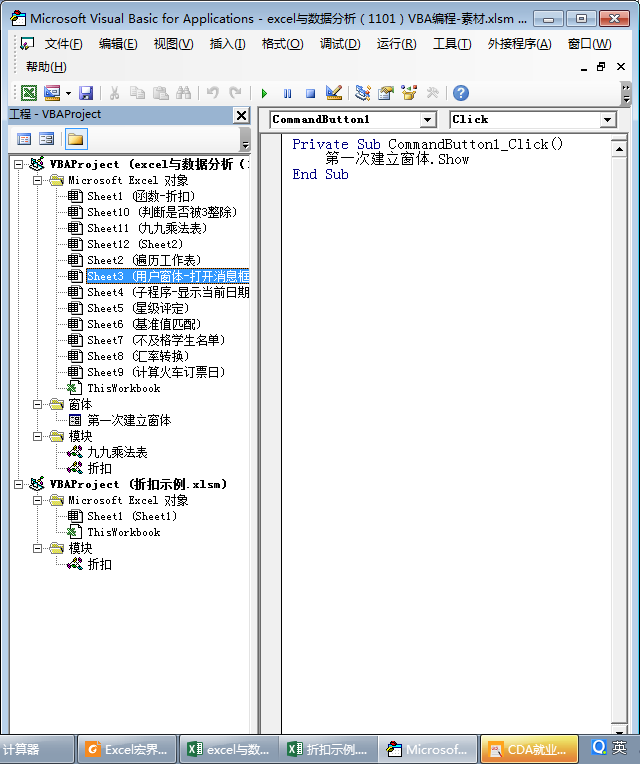Pause execution with the Break icon
The width and height of the screenshot is (640, 764).
287,93
